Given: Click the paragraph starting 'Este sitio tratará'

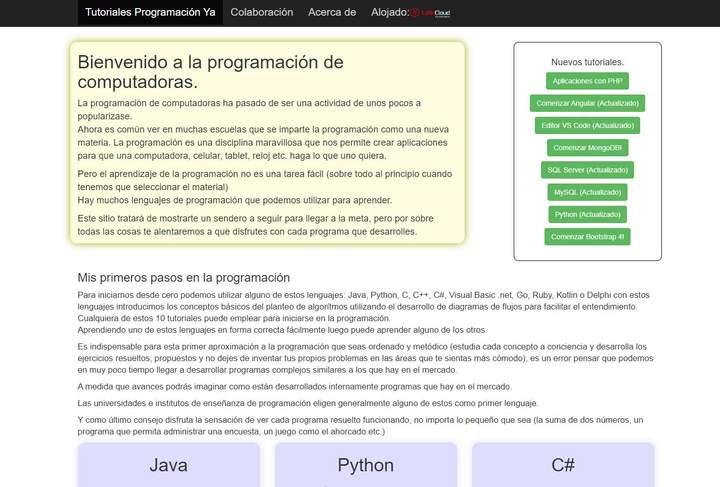Looking at the screenshot, I should pyautogui.click(x=255, y=225).
